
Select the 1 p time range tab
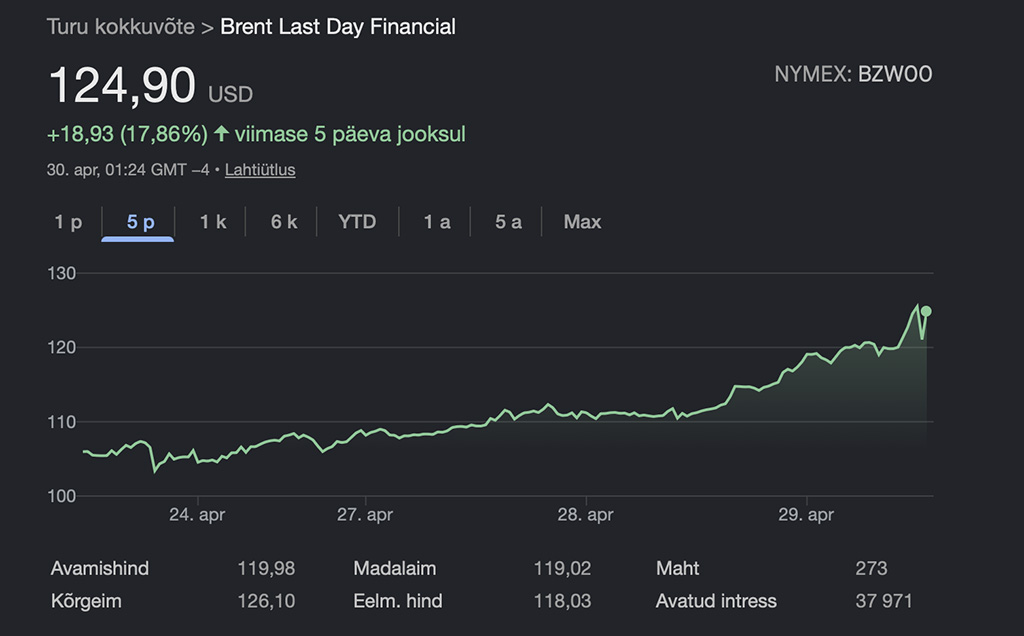[x=68, y=222]
